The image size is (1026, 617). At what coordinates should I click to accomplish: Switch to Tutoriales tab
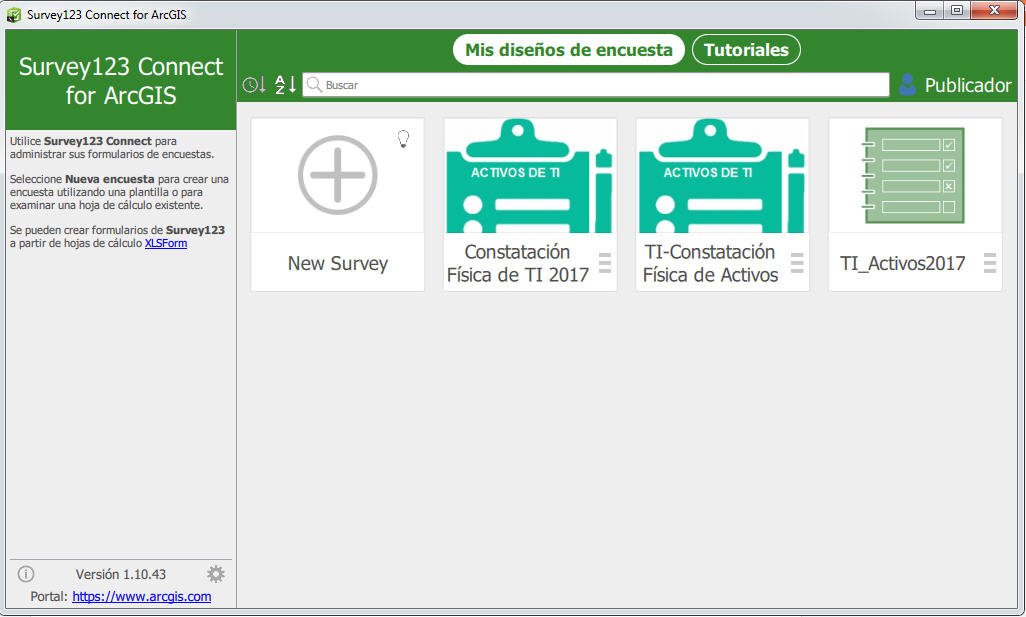click(746, 49)
